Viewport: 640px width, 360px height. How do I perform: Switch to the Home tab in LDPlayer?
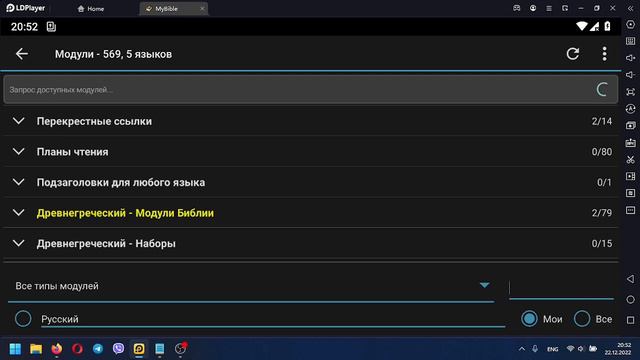point(91,9)
